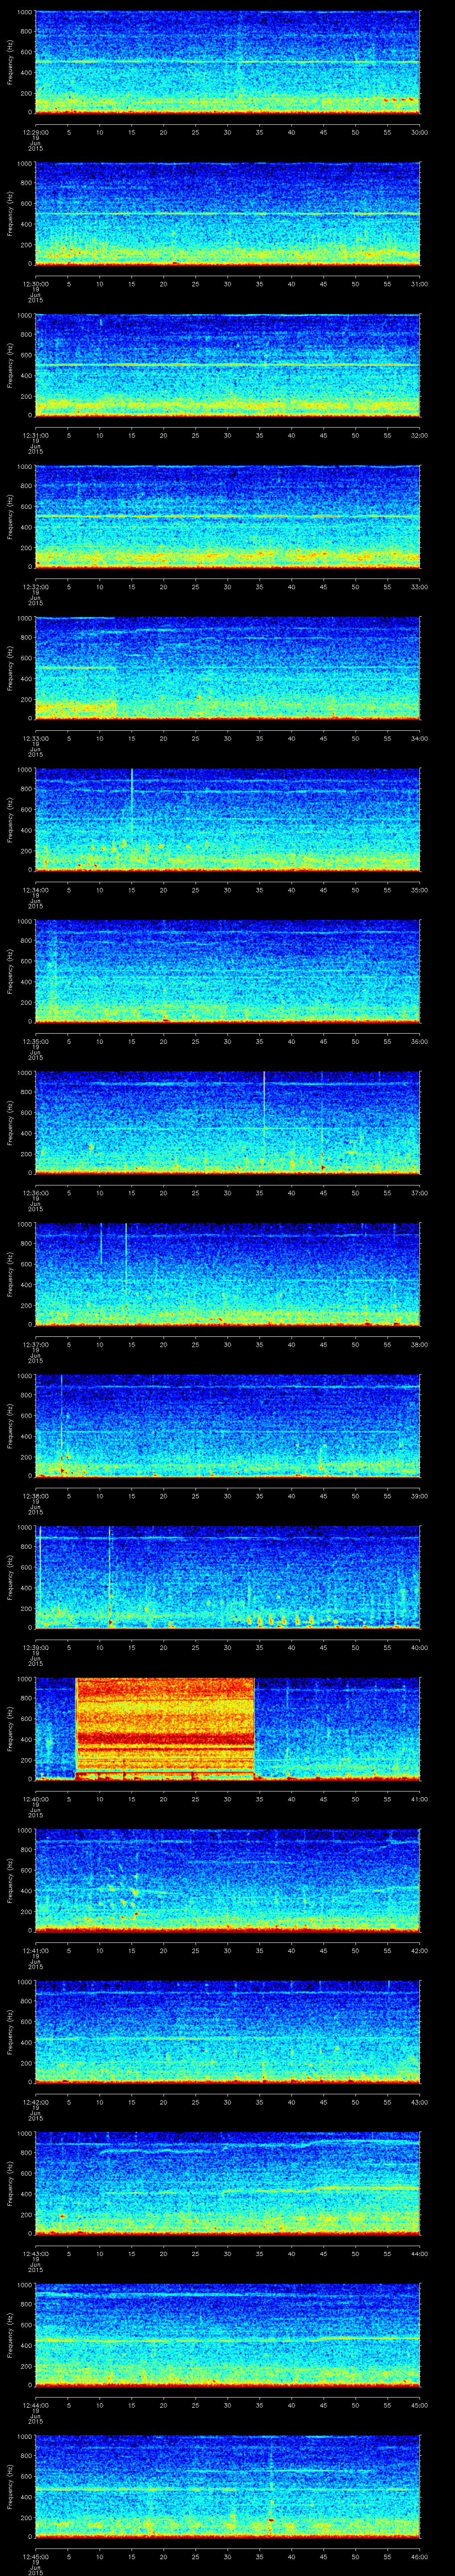Click the spectrogram panel starting at 12:43:00
The width and height of the screenshot is (455, 2576).
click(x=228, y=2183)
